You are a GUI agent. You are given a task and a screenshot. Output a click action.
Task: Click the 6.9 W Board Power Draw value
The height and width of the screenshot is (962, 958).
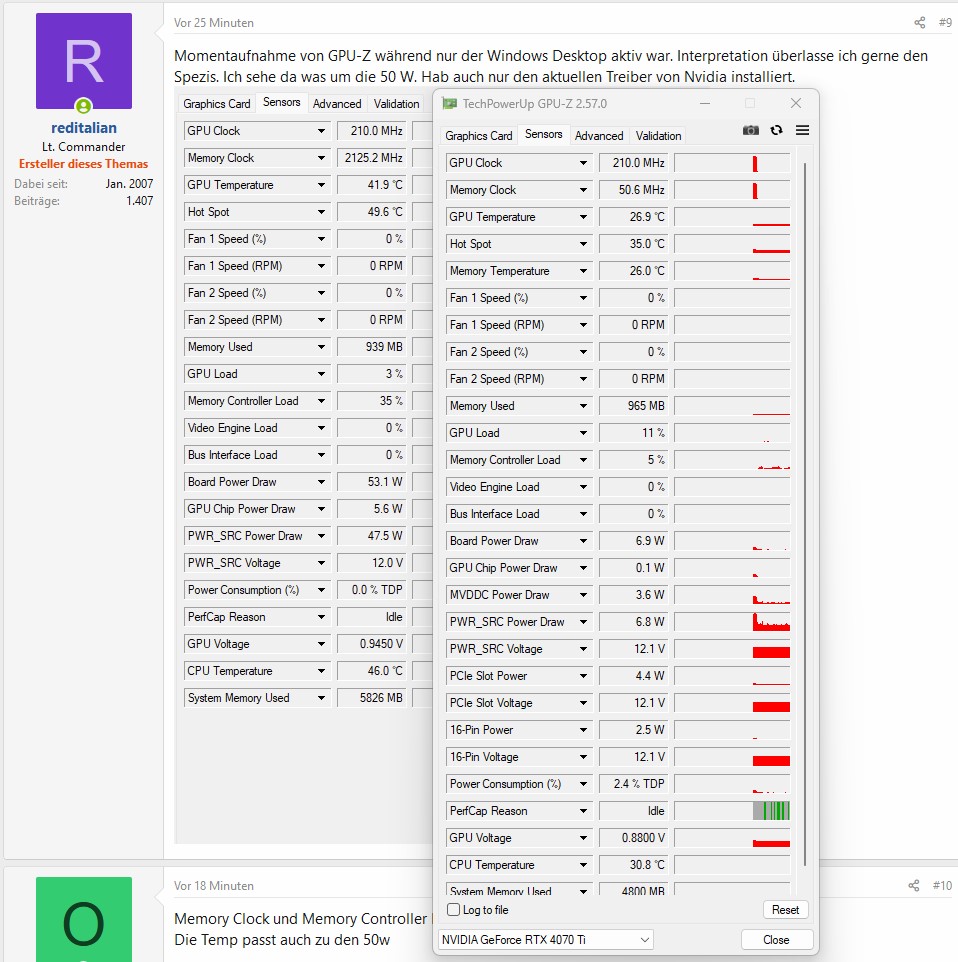pyautogui.click(x=633, y=541)
